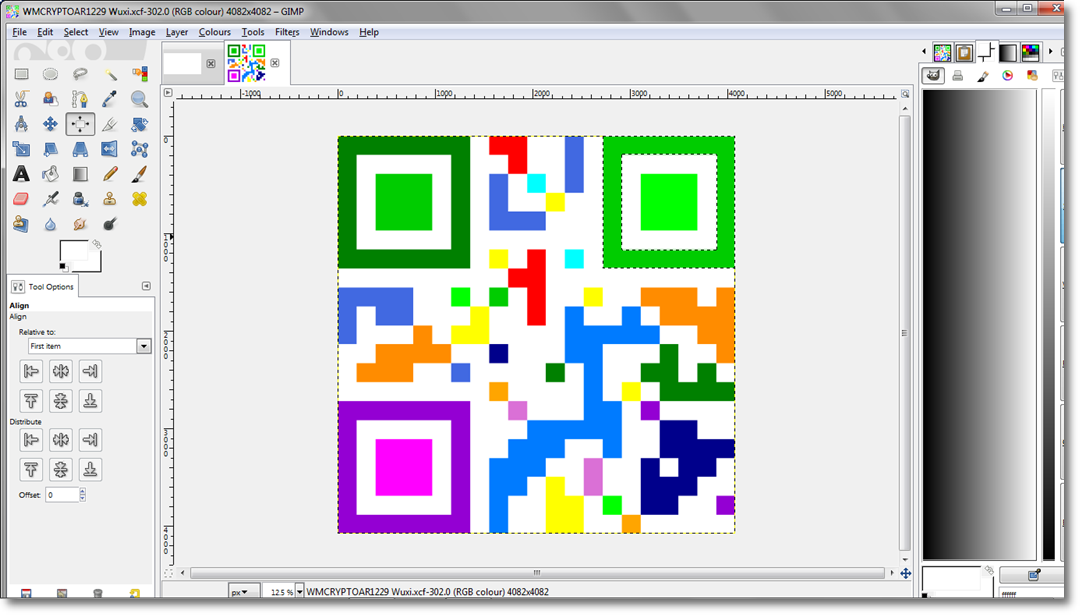Open the Select menu
The width and height of the screenshot is (1080, 615).
tap(76, 32)
